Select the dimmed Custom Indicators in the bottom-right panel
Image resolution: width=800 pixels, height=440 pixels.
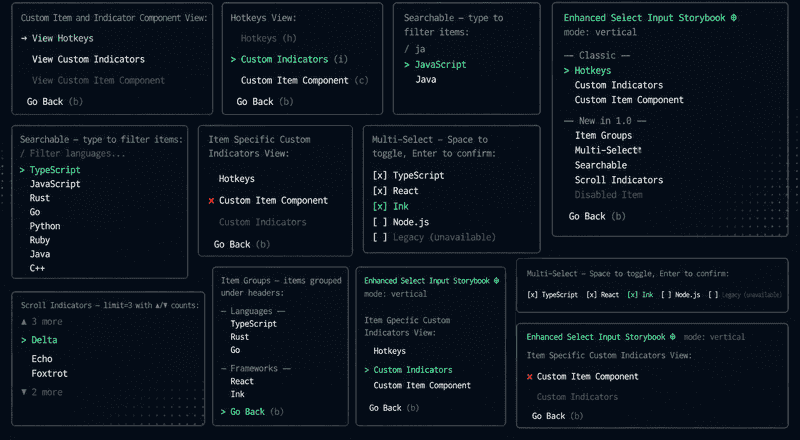(577, 397)
